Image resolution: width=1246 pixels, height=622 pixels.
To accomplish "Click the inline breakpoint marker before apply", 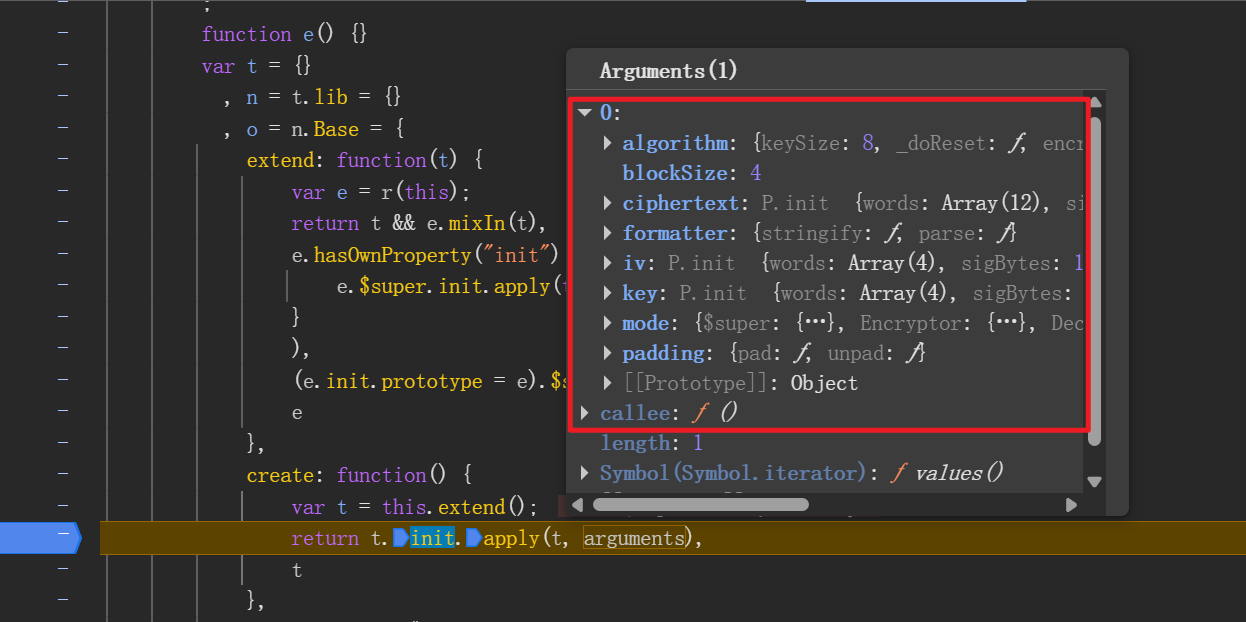I will (474, 539).
